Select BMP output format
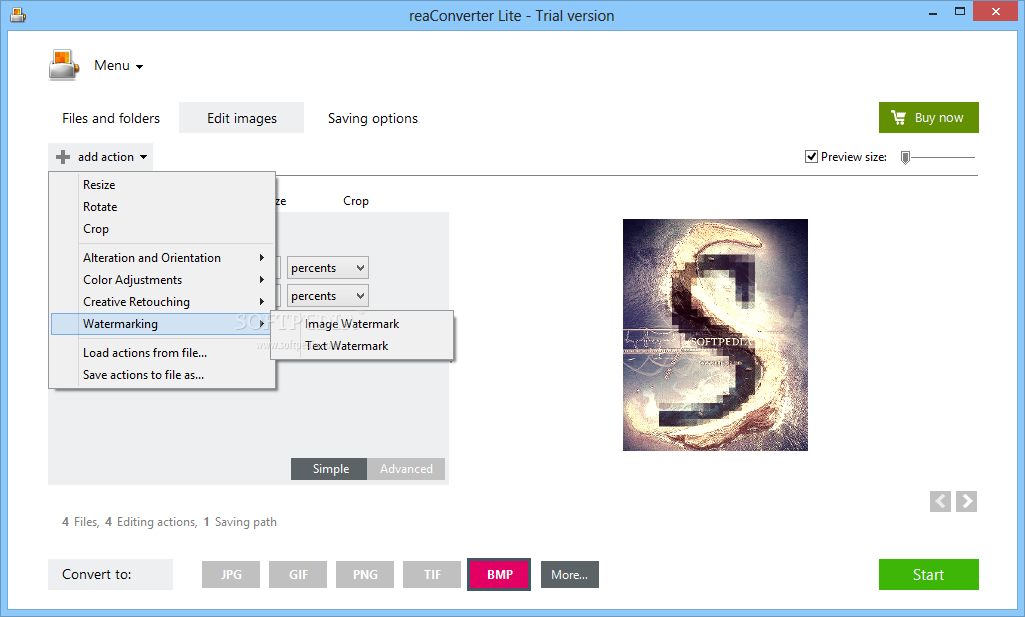The height and width of the screenshot is (617, 1025). [x=499, y=575]
